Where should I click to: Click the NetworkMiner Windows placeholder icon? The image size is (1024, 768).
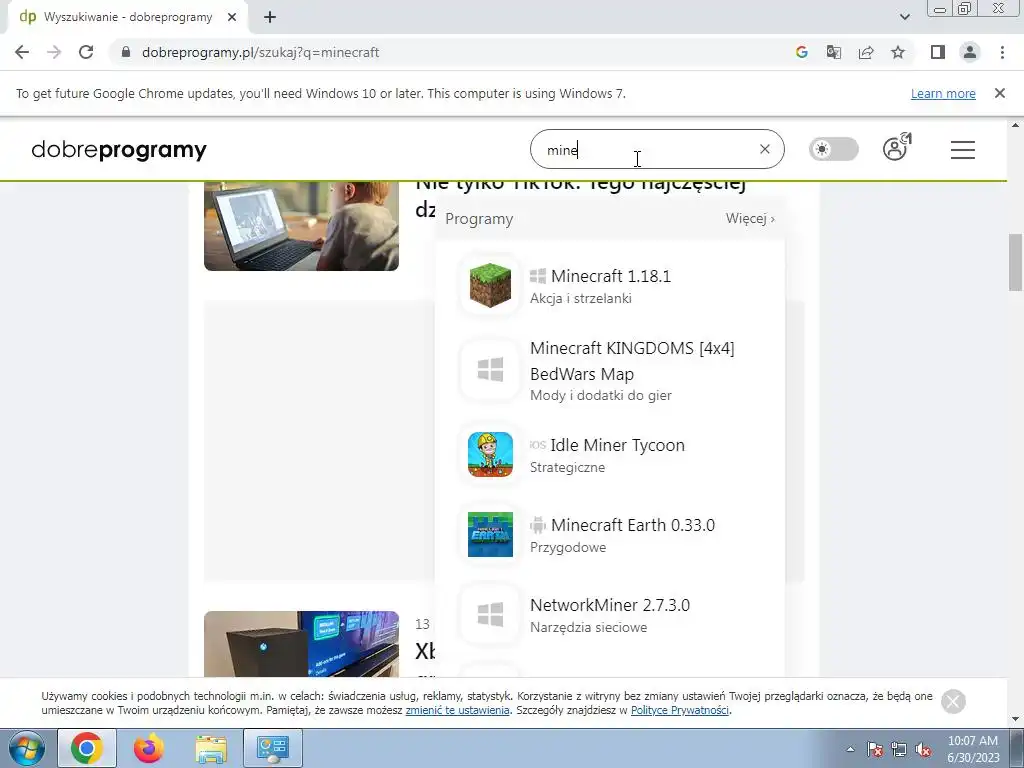coord(490,615)
